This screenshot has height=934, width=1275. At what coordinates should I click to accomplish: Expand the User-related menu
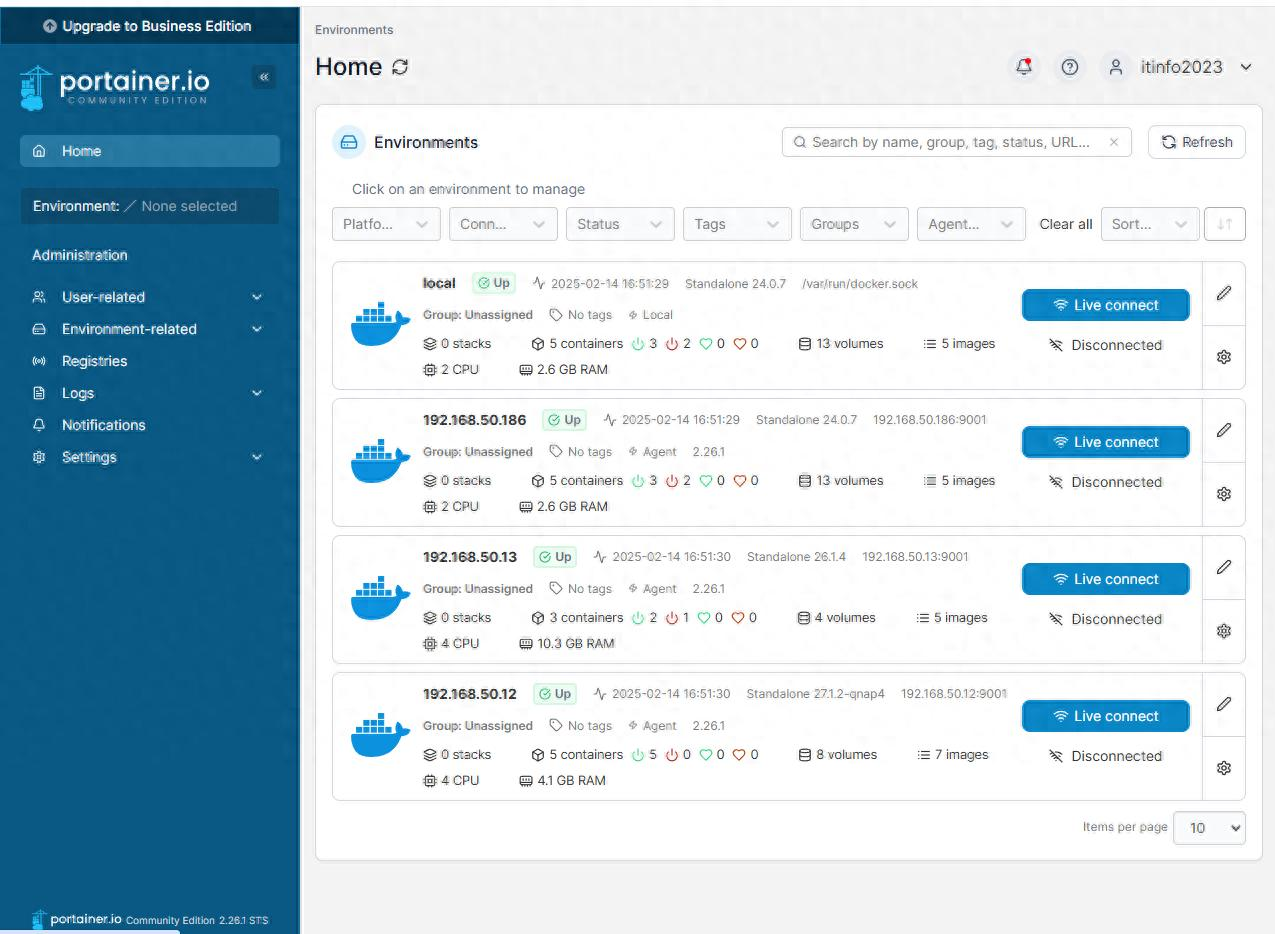(x=149, y=297)
